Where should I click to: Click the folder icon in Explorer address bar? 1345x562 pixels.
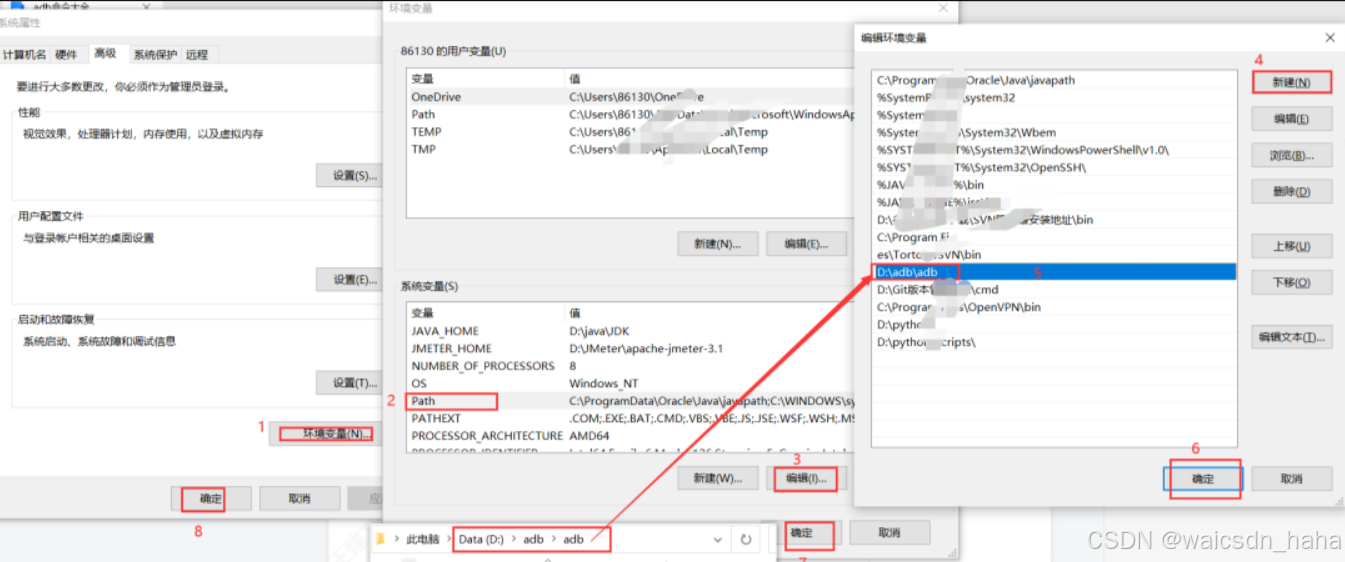380,539
